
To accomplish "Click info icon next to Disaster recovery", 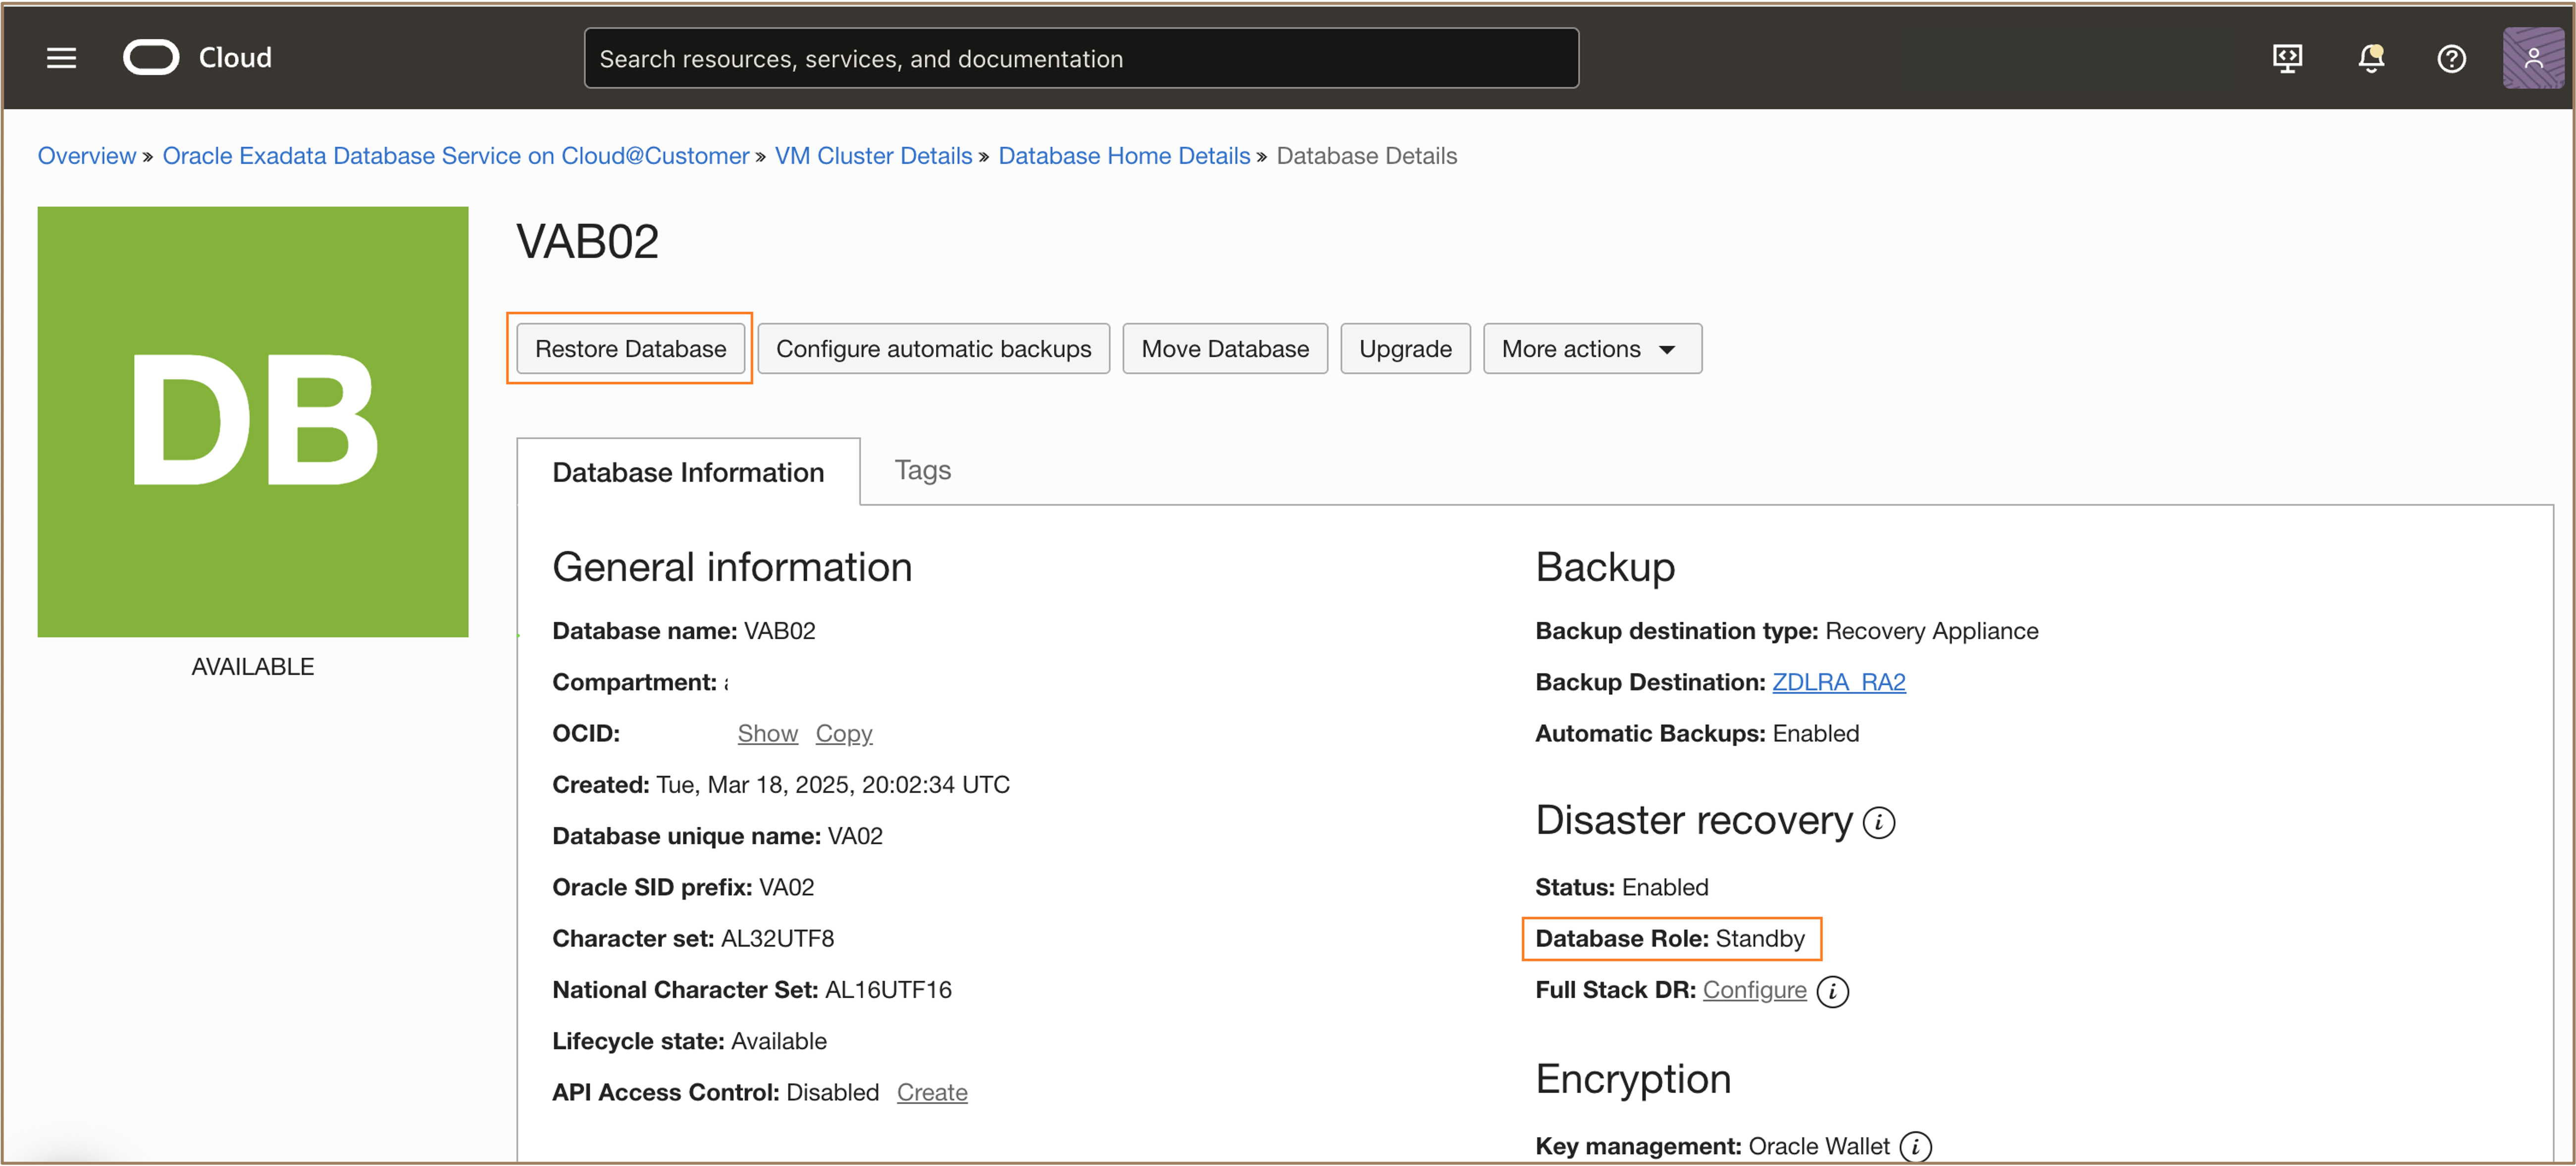I will pyautogui.click(x=1879, y=822).
